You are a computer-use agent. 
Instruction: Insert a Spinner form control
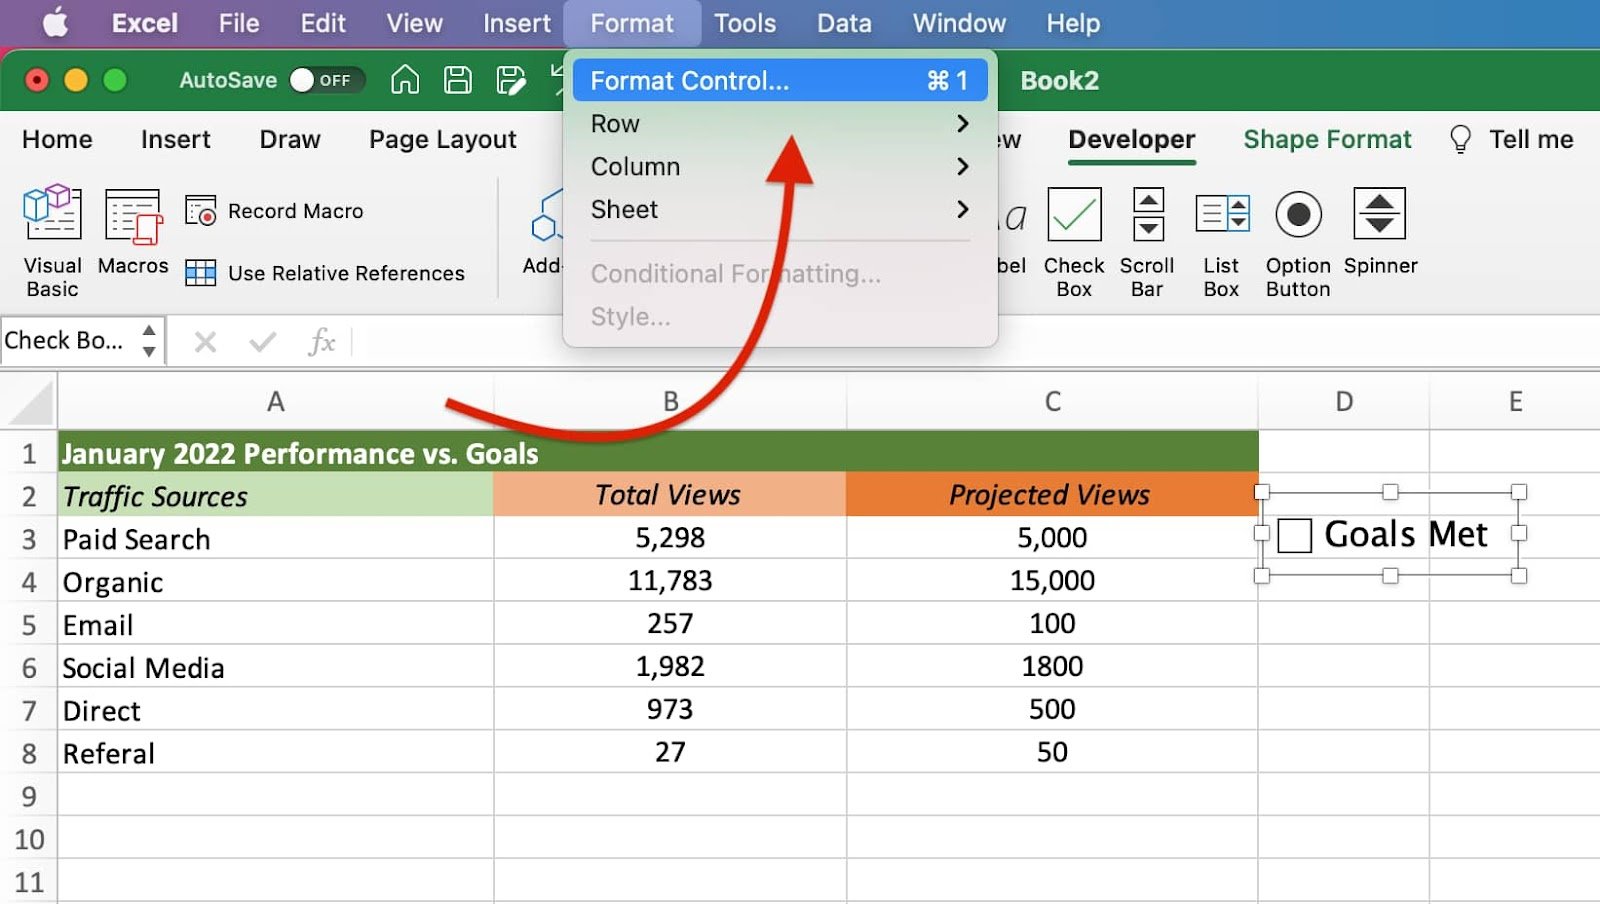tap(1379, 214)
